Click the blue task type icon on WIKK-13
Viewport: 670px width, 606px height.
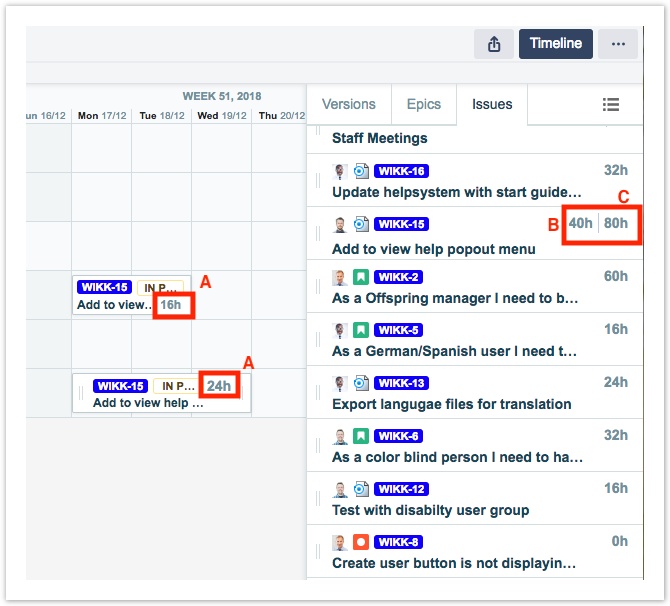coord(361,383)
